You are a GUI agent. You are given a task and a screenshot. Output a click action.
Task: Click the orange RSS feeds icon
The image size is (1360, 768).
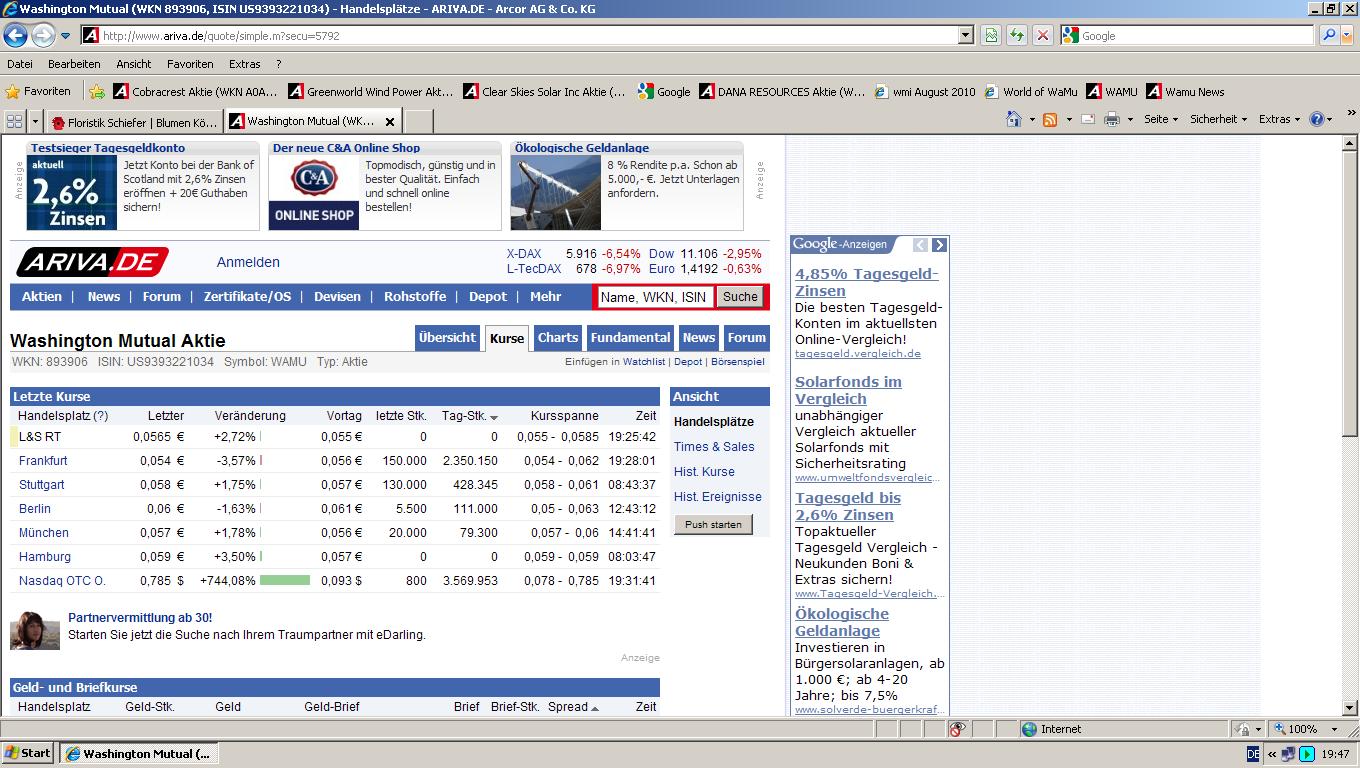point(1050,119)
